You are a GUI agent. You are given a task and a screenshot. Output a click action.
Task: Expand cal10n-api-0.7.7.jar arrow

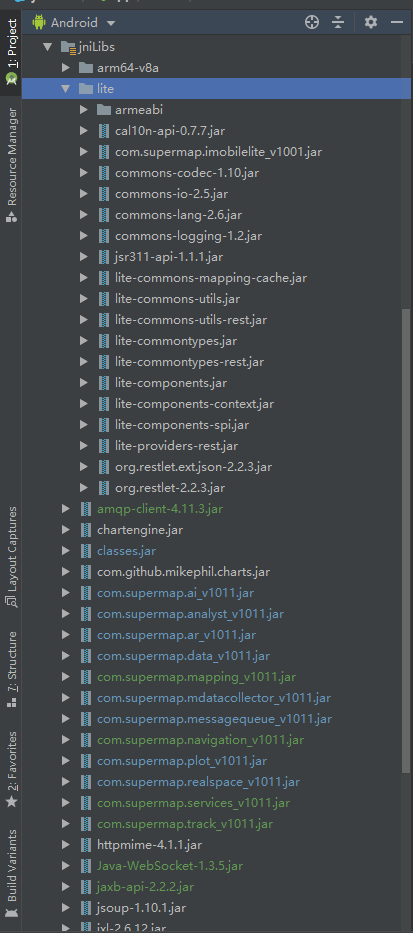coord(84,131)
